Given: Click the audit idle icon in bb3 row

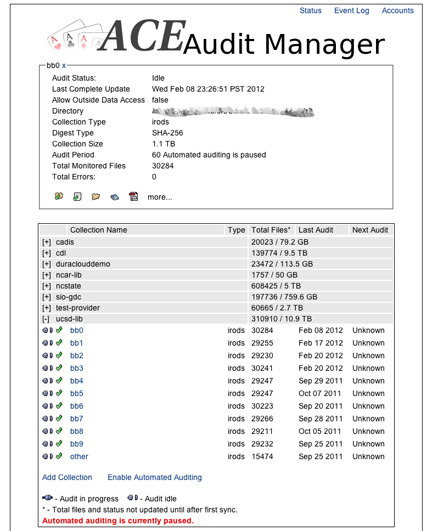Looking at the screenshot, I should pos(48,368).
